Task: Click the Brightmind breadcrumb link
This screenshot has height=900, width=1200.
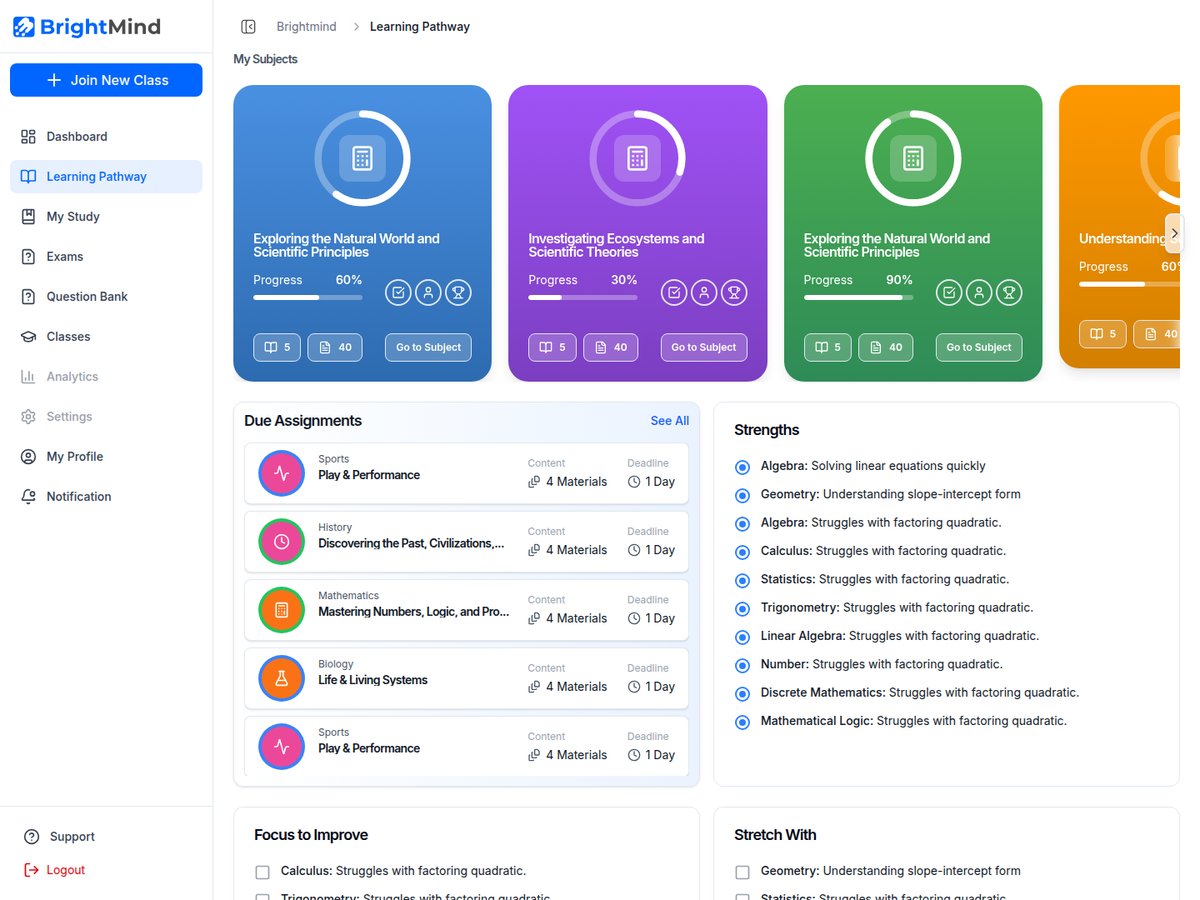Action: coord(306,27)
